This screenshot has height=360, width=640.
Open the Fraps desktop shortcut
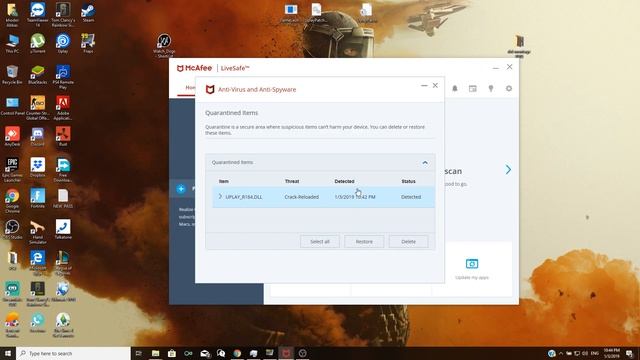(88, 43)
